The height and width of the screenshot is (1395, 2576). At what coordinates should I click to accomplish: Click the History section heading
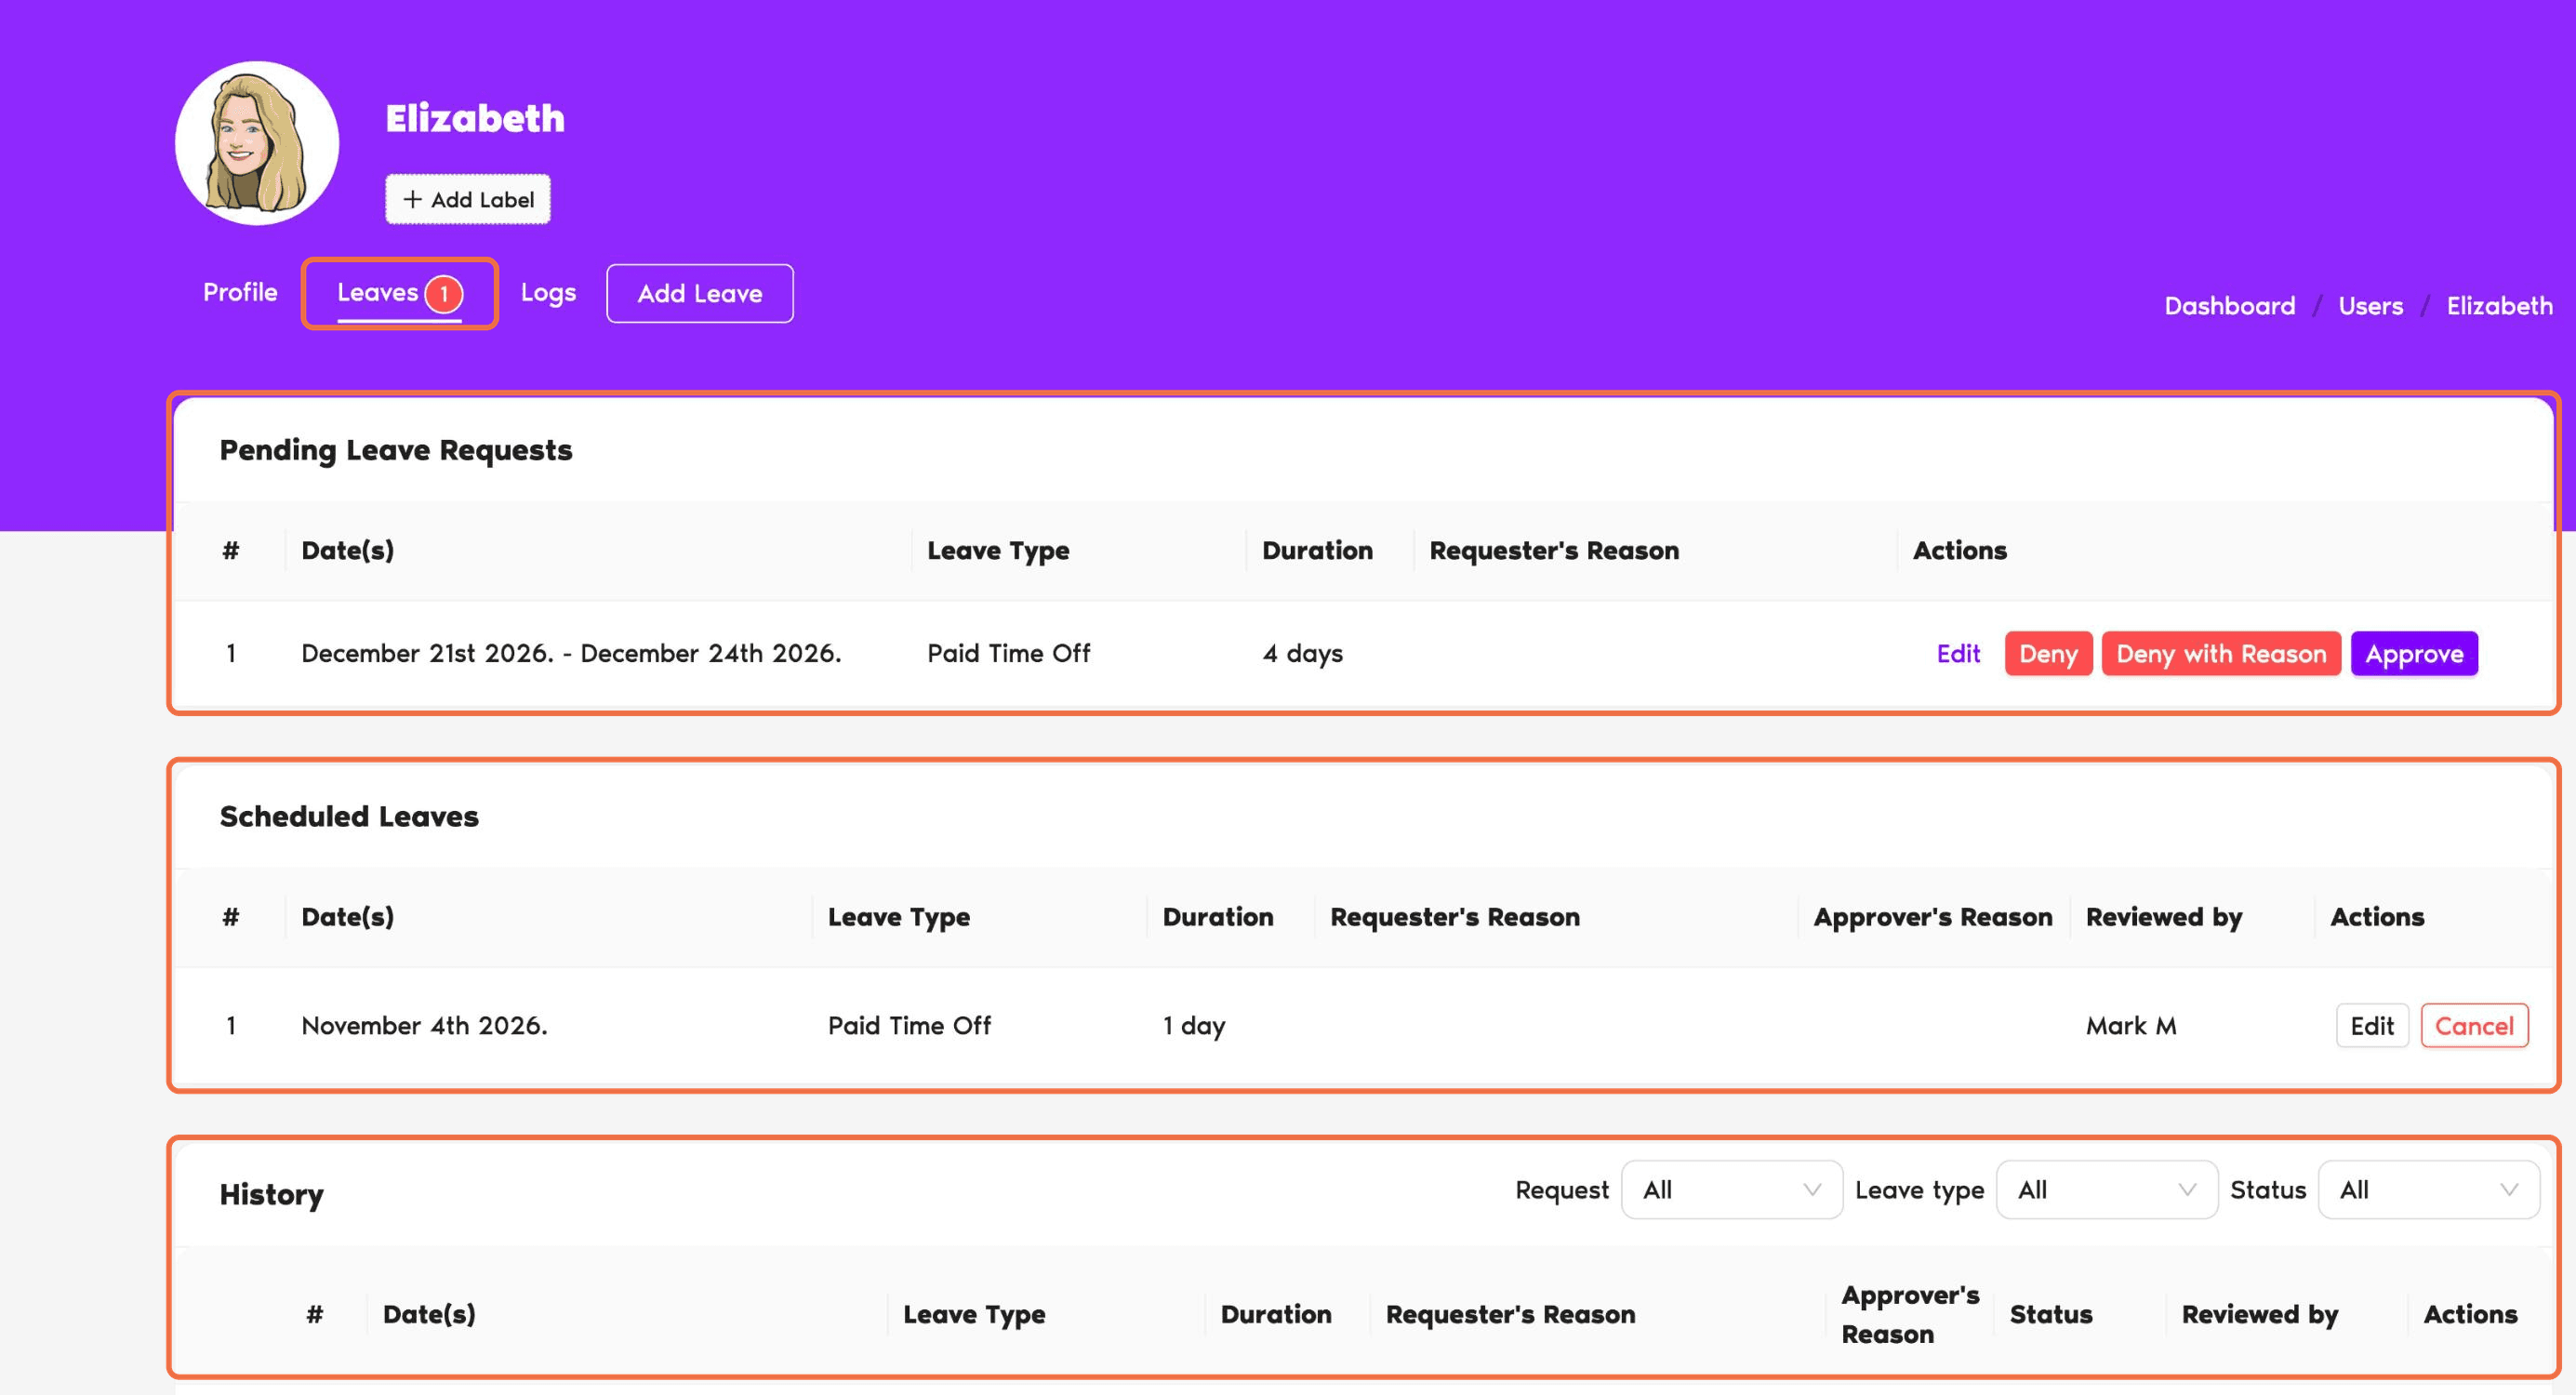(x=271, y=1194)
